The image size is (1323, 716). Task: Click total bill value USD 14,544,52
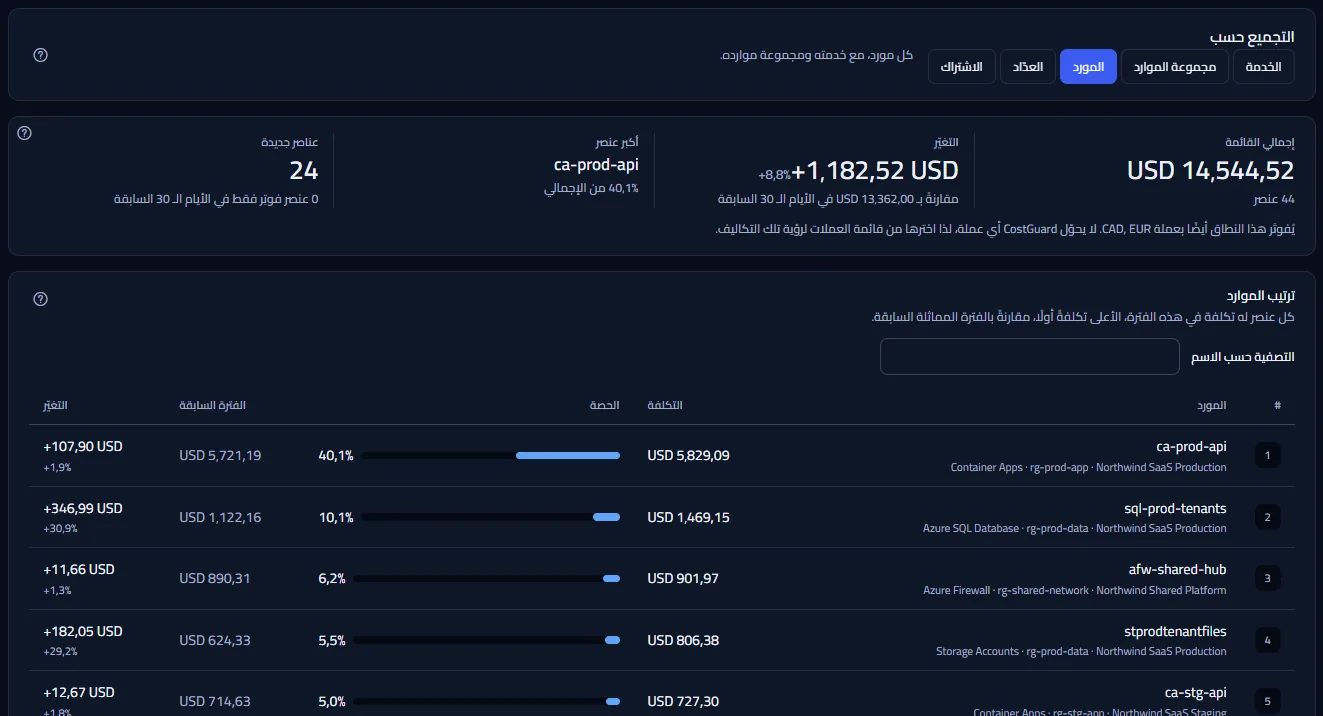[x=1210, y=170]
